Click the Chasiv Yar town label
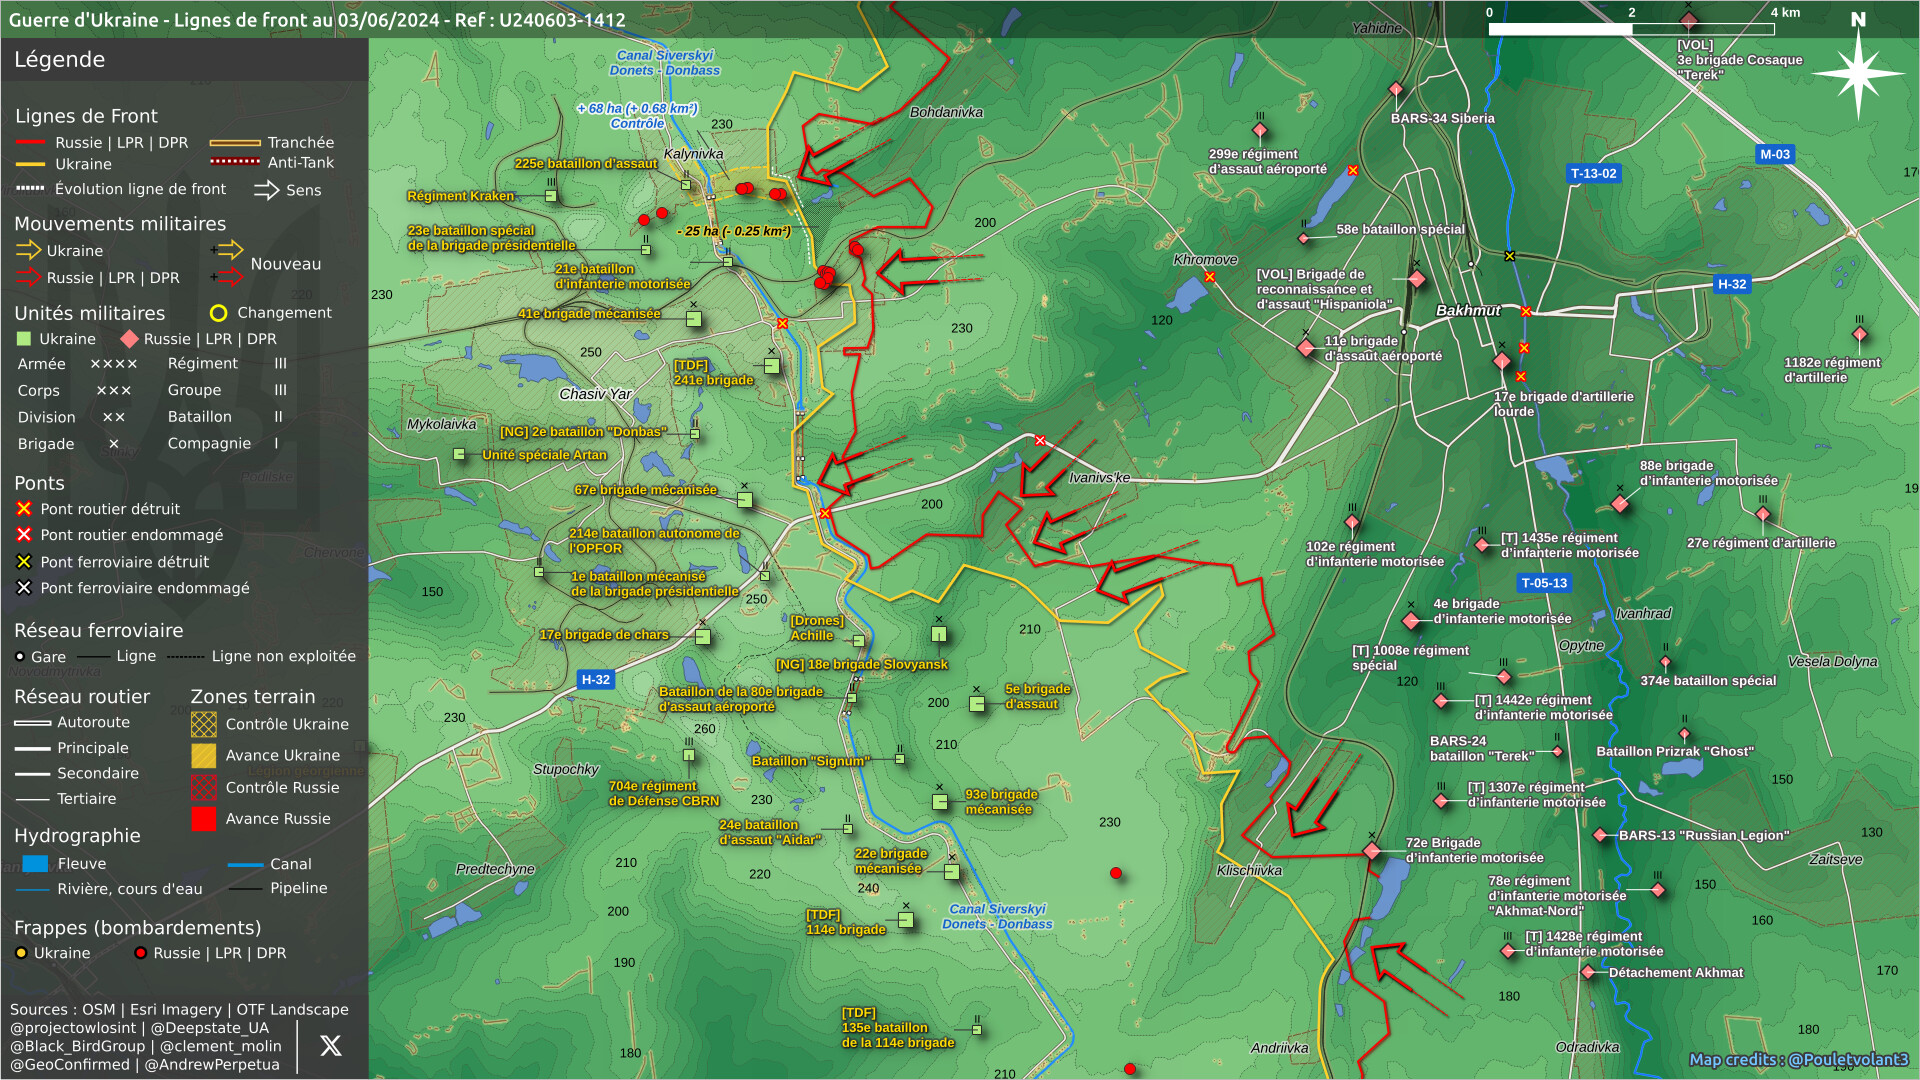Viewport: 1920px width, 1080px height. (x=595, y=394)
